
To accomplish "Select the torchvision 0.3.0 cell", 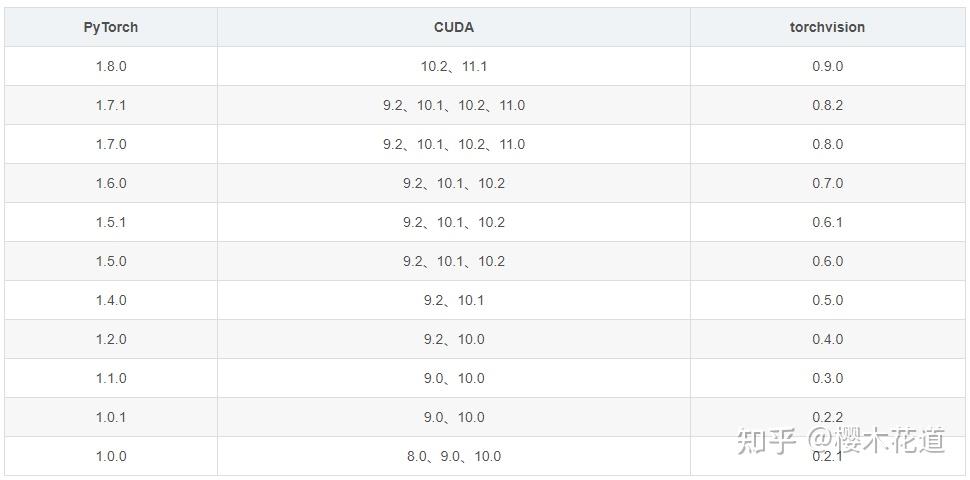I will click(827, 378).
